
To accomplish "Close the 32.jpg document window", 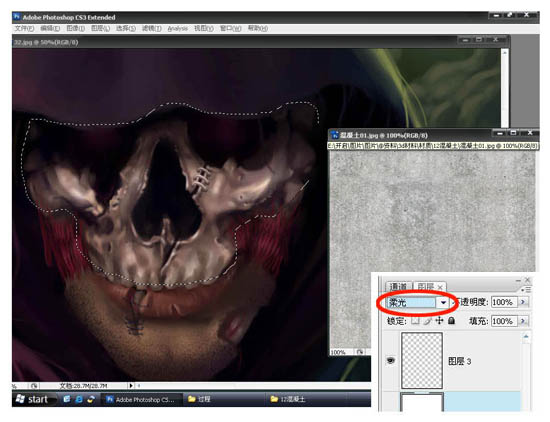I will click(x=495, y=40).
